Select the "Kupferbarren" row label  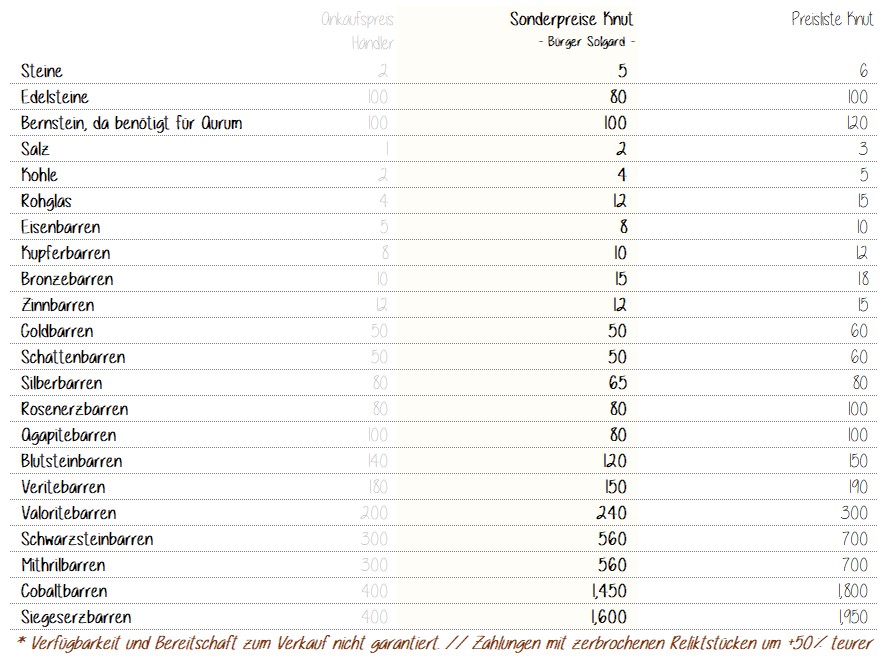[x=65, y=253]
